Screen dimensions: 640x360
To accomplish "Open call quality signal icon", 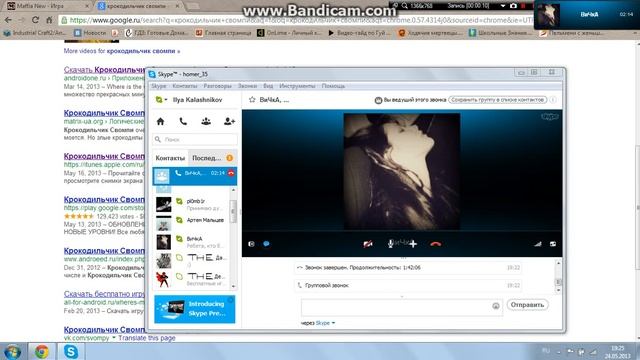I will click(538, 244).
